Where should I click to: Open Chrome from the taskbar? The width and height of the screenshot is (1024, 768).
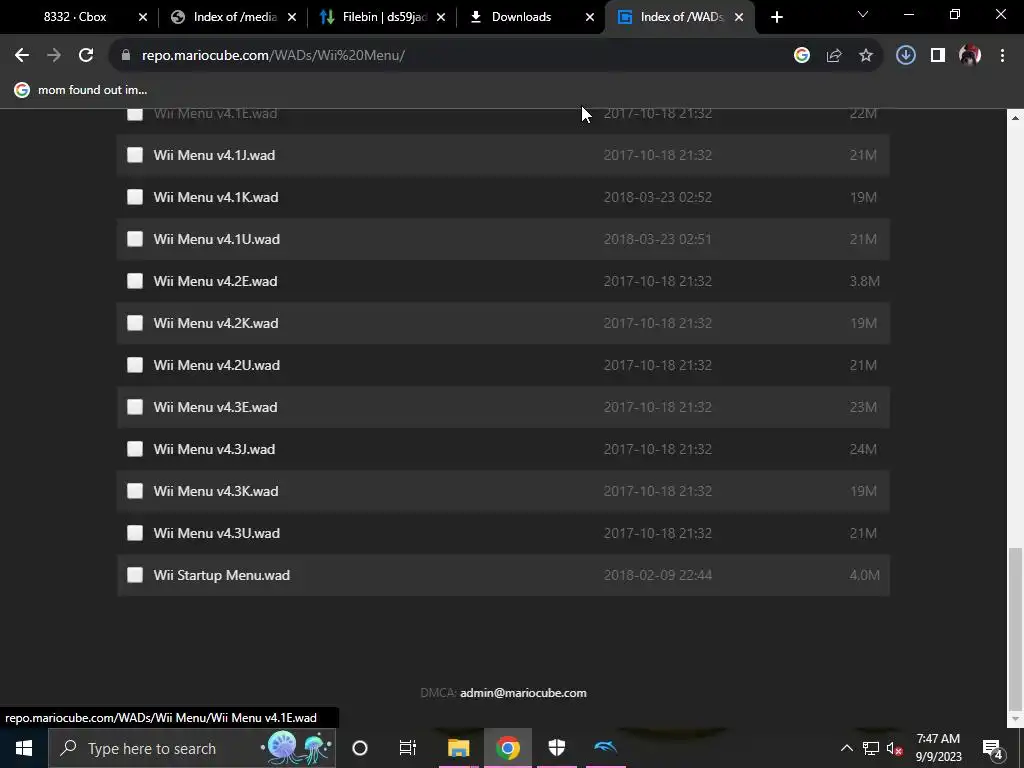click(507, 748)
